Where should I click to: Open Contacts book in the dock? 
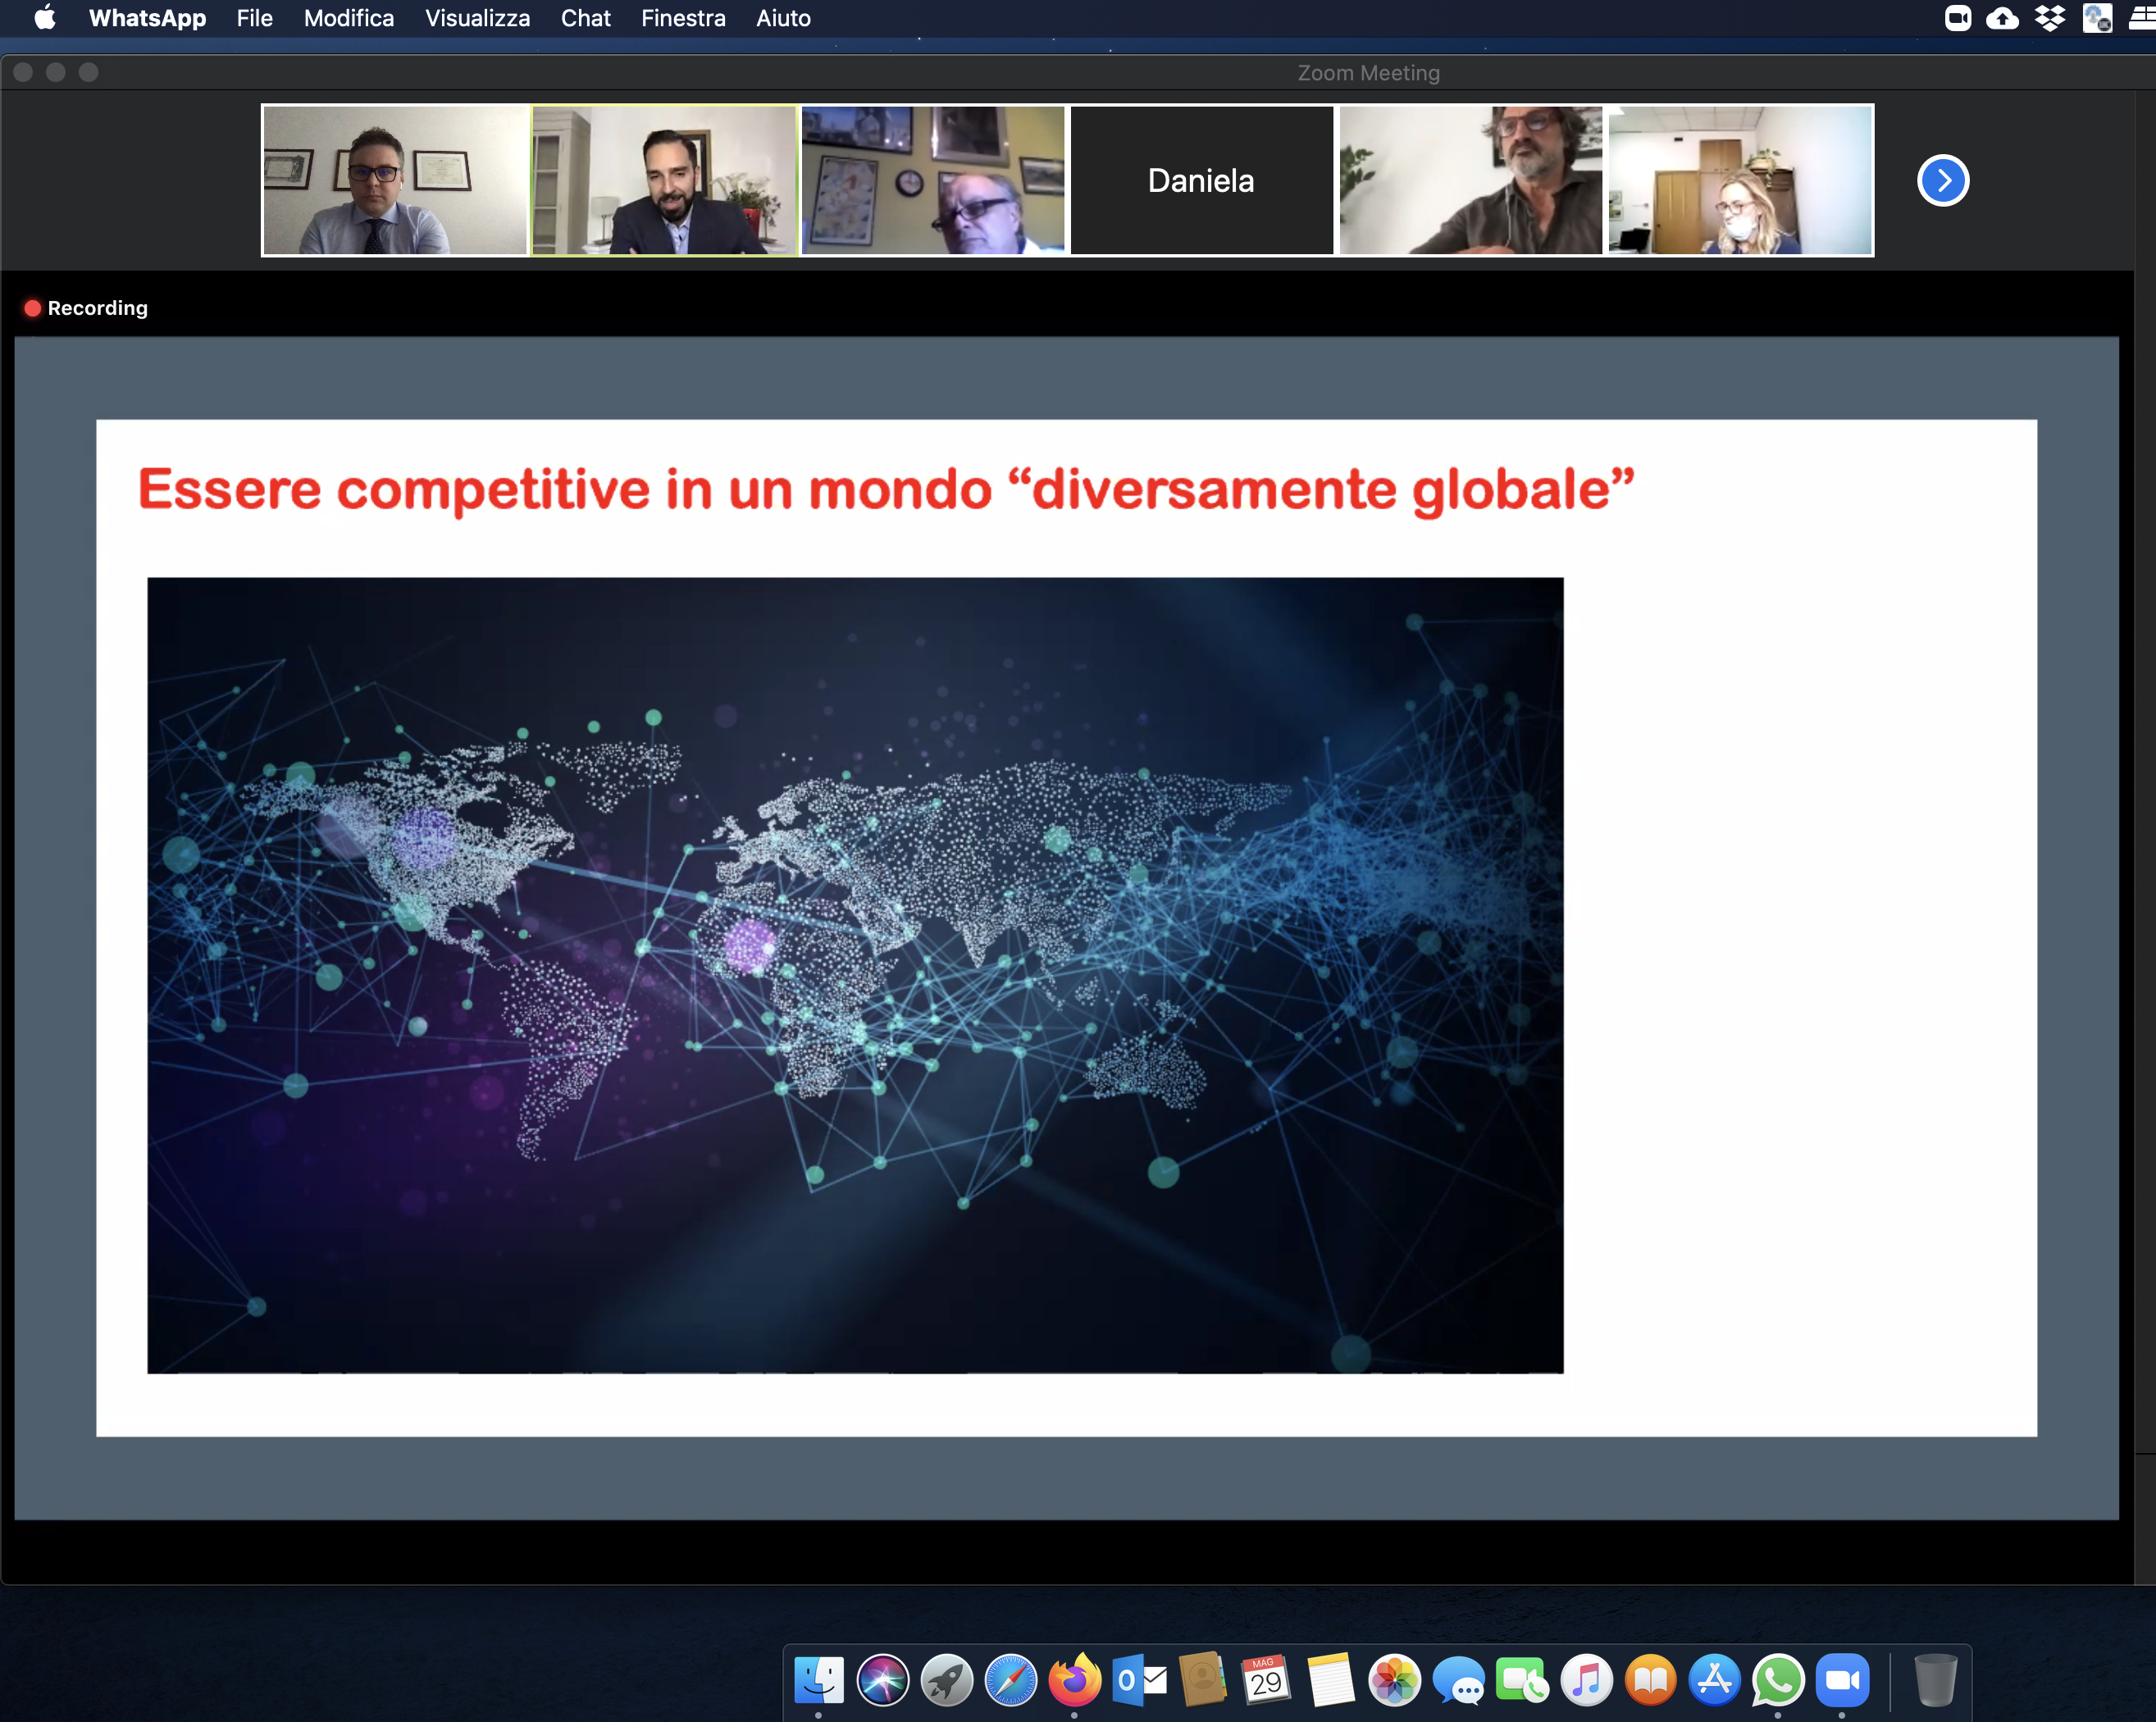(1203, 1680)
